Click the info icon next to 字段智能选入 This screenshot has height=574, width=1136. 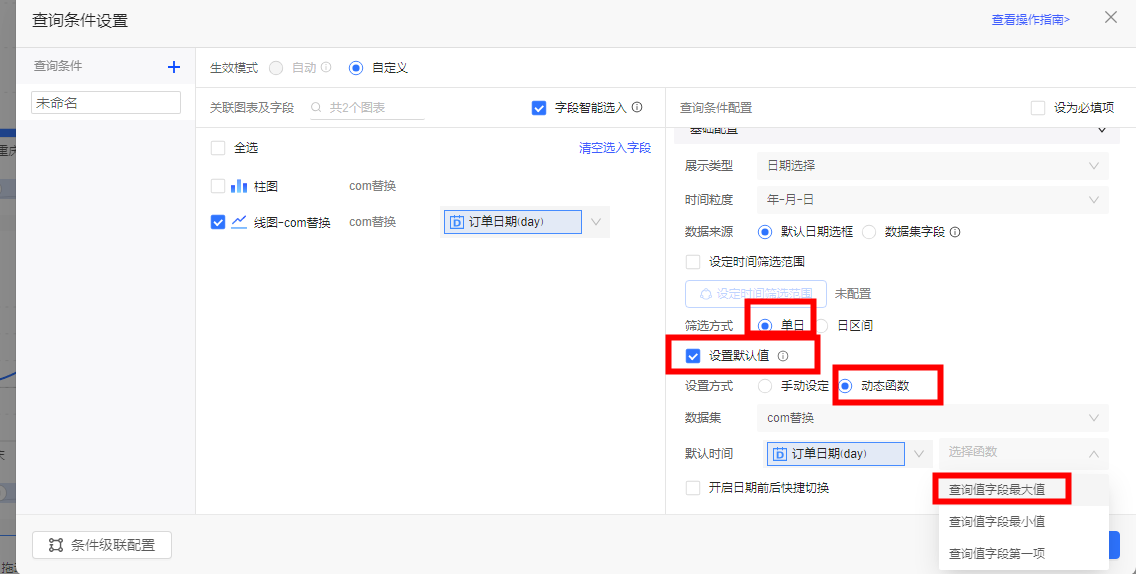(637, 107)
